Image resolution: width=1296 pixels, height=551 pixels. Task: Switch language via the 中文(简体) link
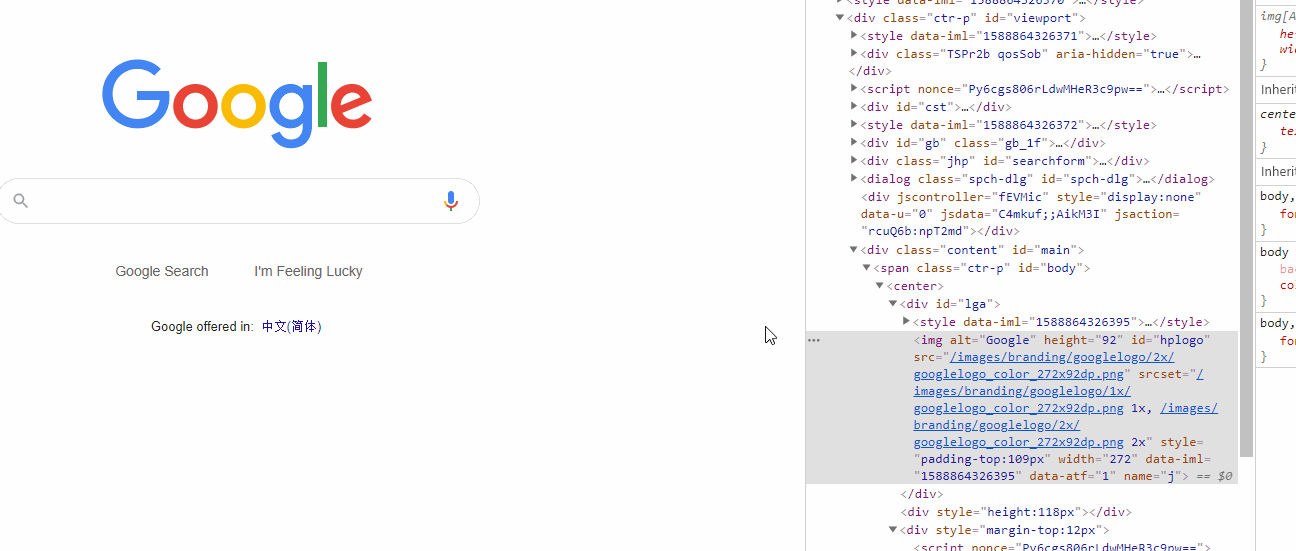[x=291, y=326]
